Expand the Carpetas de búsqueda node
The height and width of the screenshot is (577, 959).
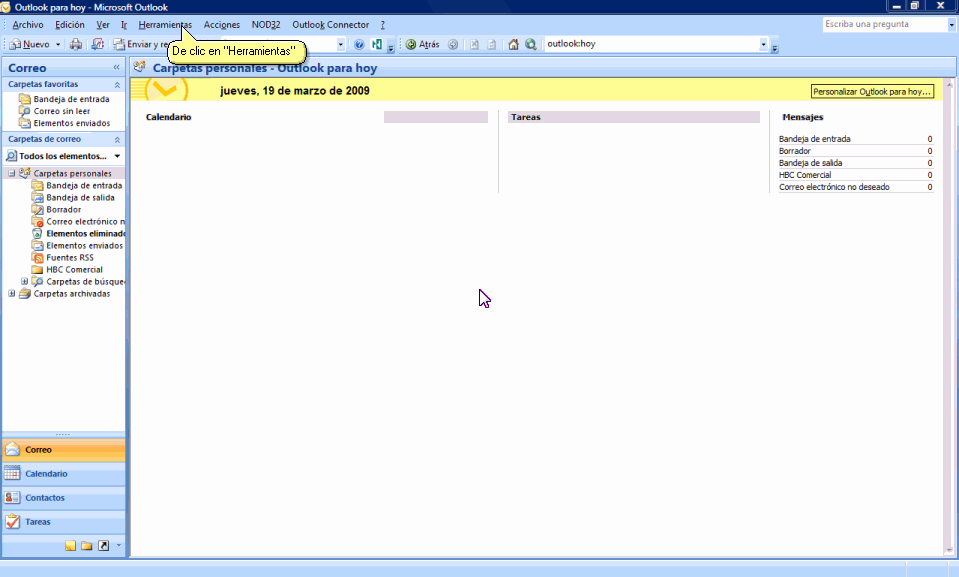(24, 281)
